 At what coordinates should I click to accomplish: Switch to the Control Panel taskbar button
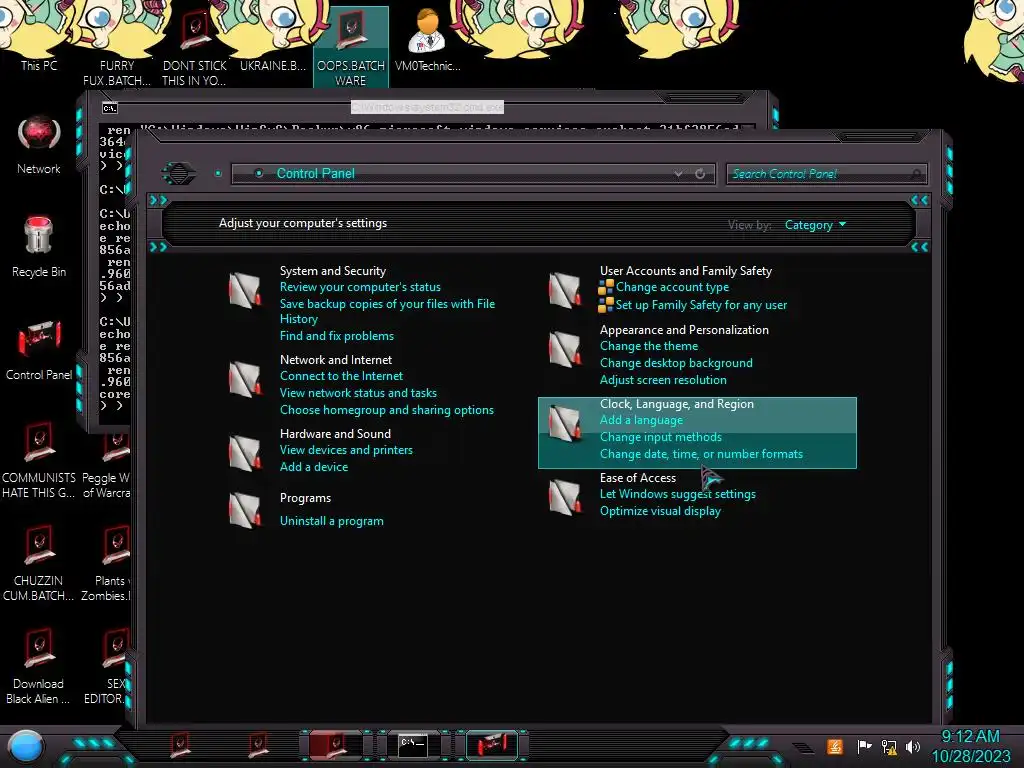(492, 745)
